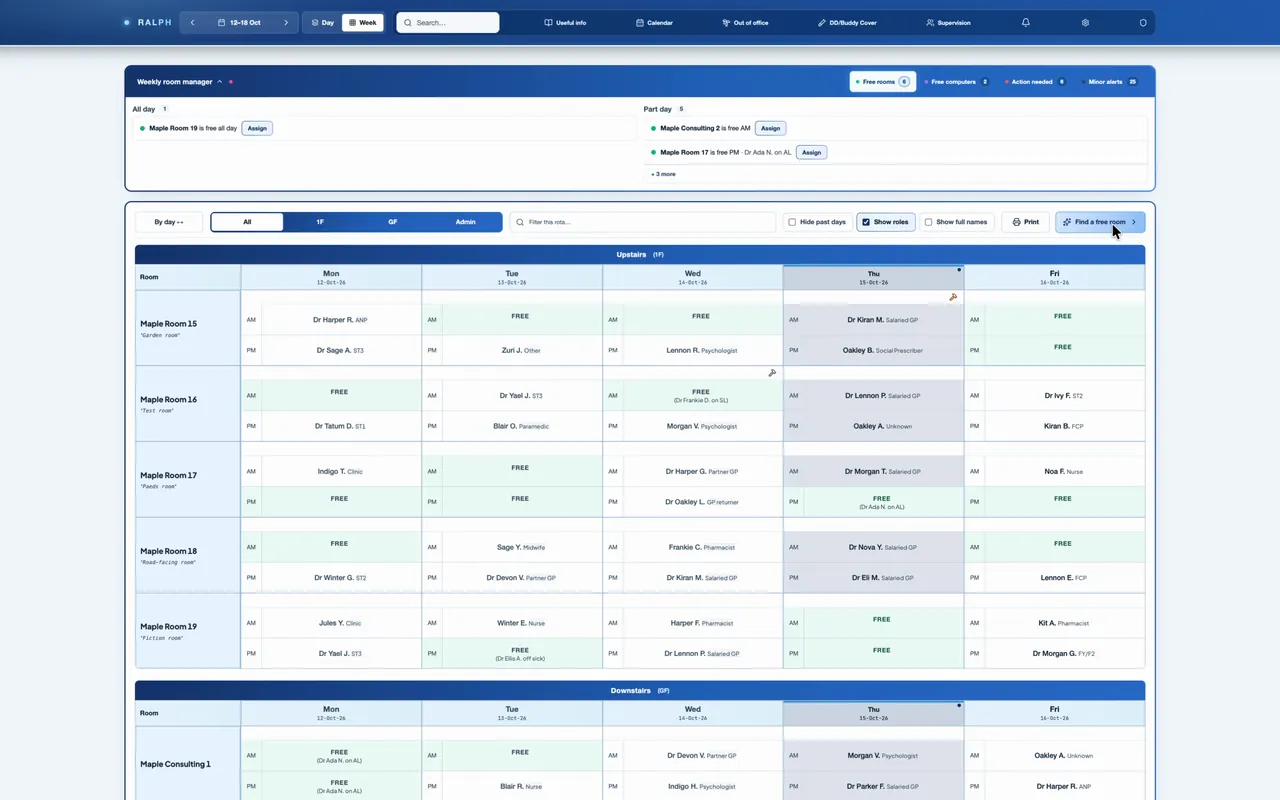Select Upstairs Thu 15-Oct-26 column header

pyautogui.click(x=873, y=277)
